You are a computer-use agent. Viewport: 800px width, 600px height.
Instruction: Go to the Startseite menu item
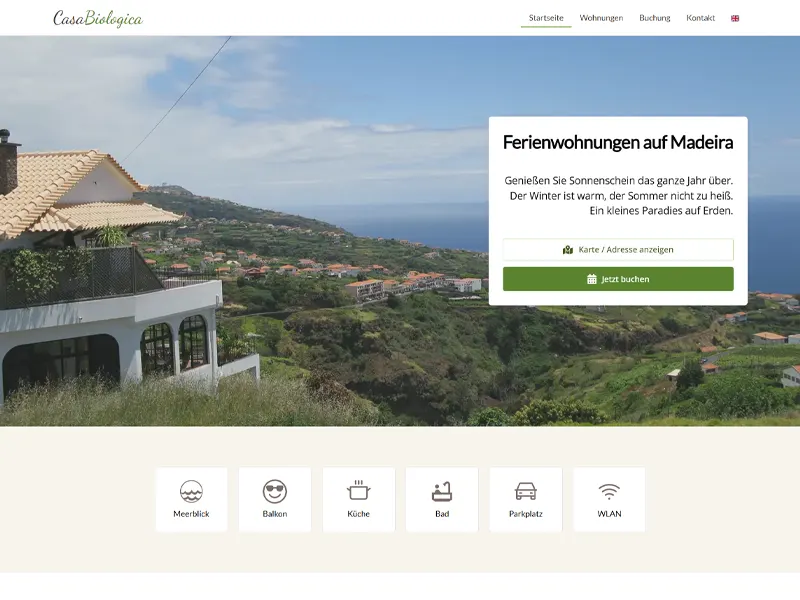click(546, 18)
